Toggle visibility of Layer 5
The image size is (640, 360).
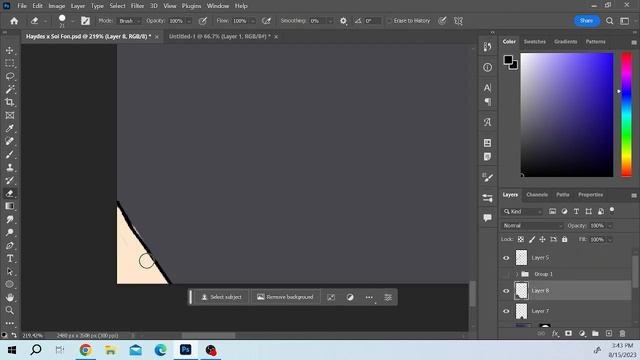(506, 258)
